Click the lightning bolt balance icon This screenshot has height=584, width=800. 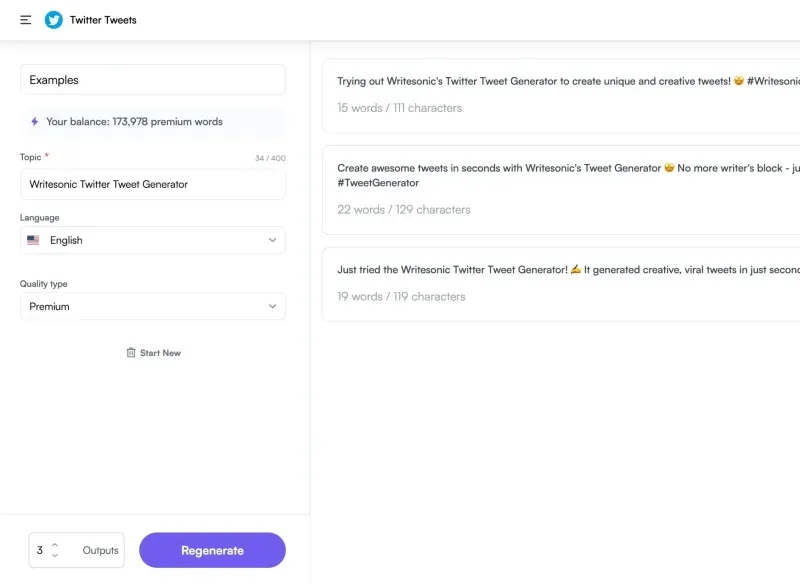34,122
